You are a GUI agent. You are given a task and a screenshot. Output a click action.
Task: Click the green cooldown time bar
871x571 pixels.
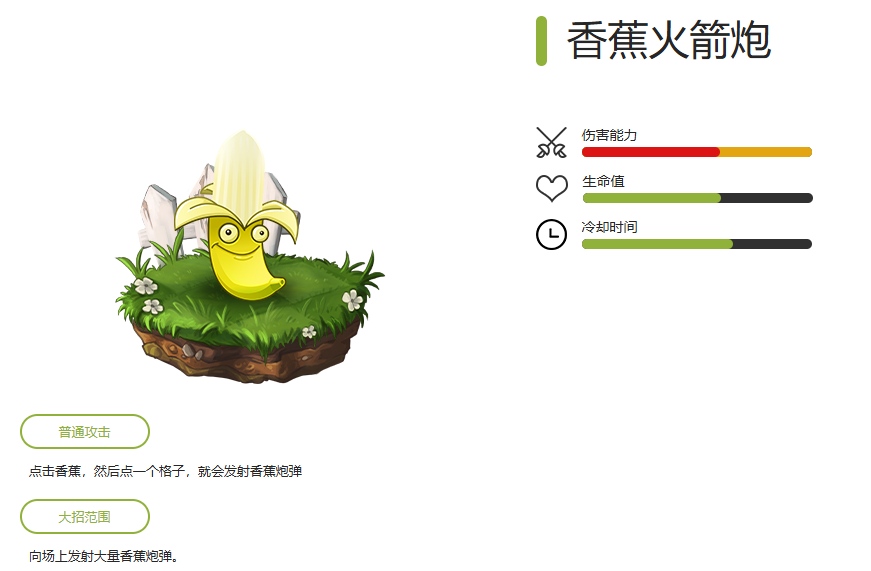[657, 244]
